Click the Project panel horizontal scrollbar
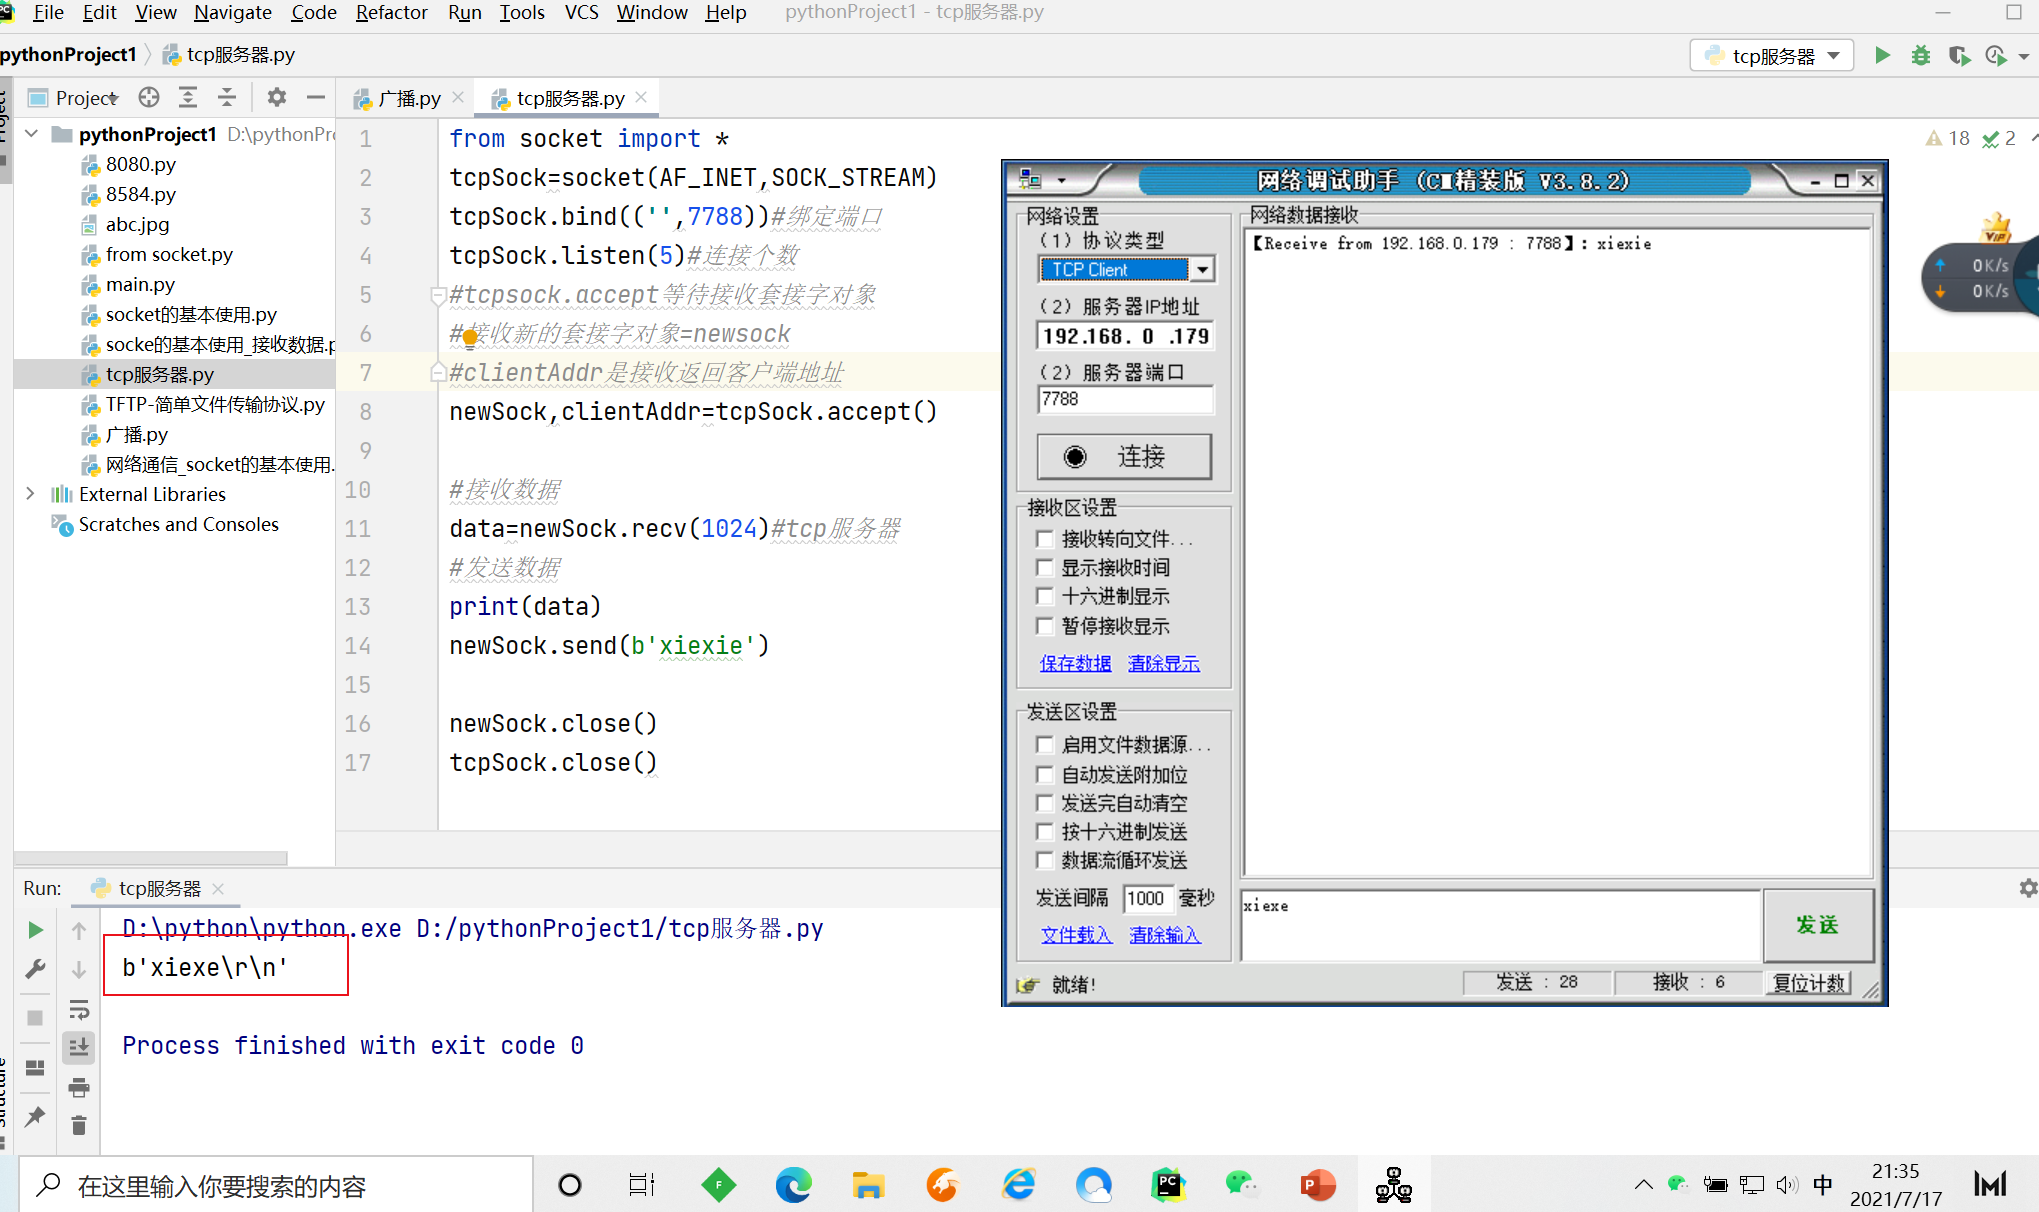 tap(152, 858)
